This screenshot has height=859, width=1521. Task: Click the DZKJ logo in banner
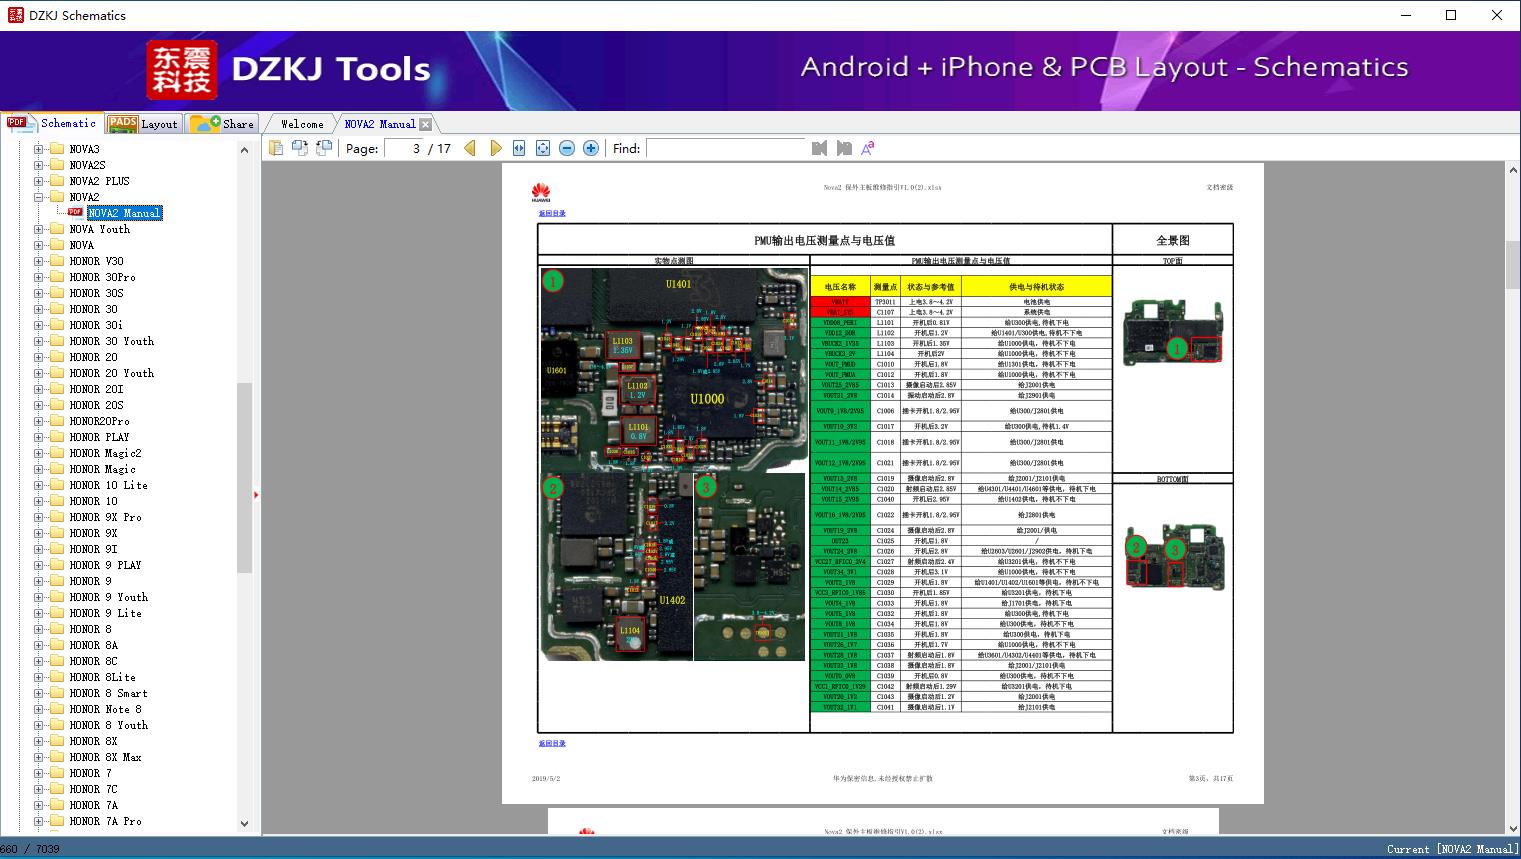click(181, 69)
